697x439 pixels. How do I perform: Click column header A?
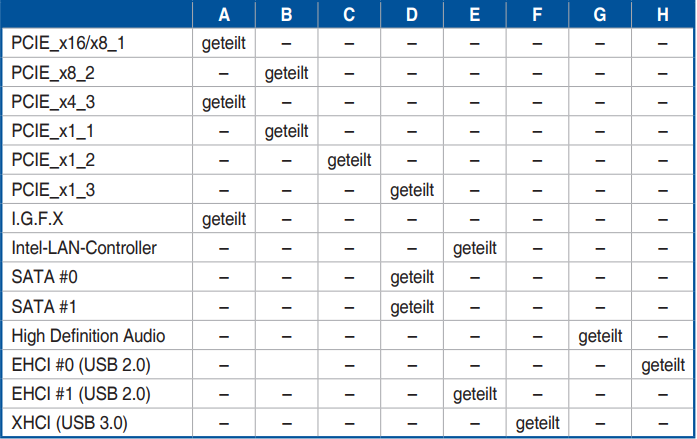point(224,15)
